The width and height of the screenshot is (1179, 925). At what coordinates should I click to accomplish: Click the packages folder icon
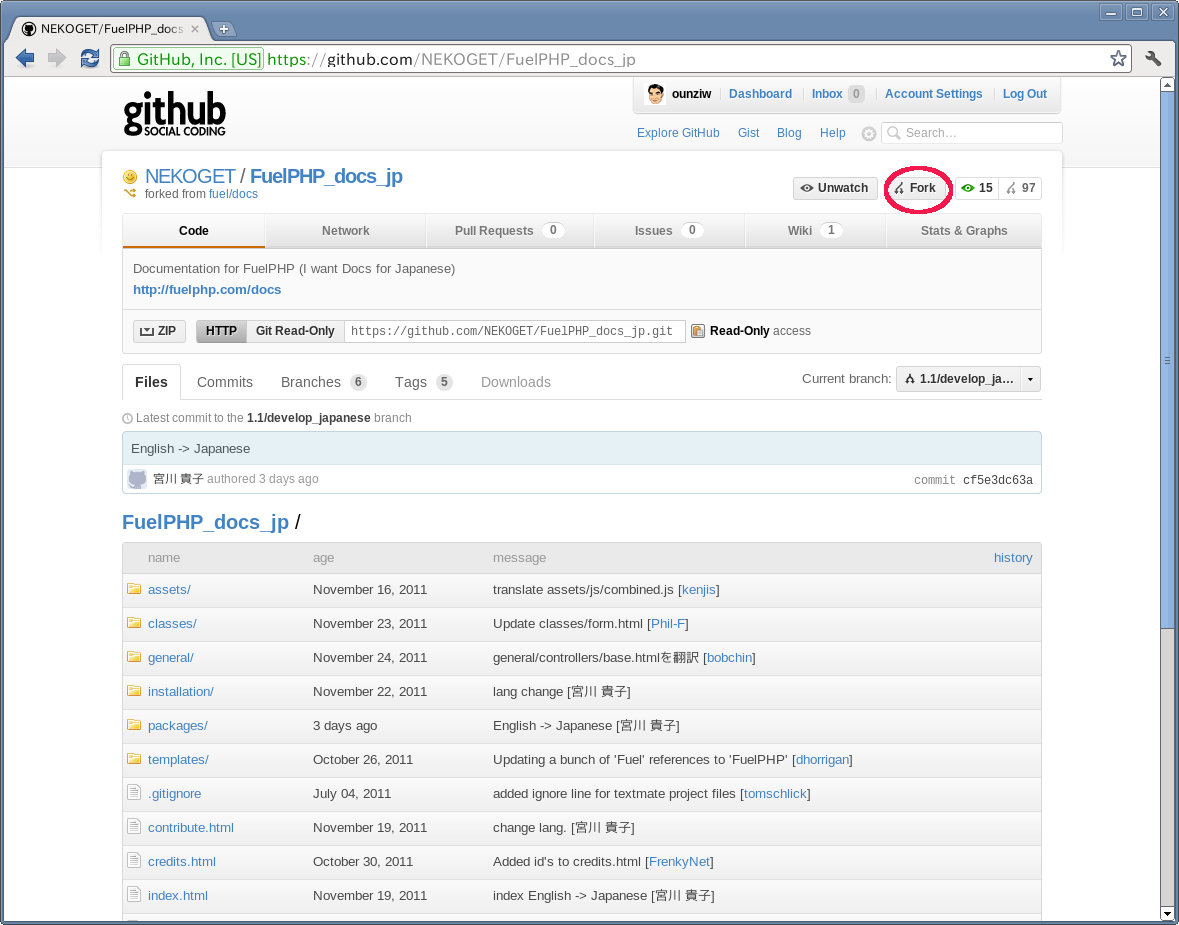click(x=134, y=725)
